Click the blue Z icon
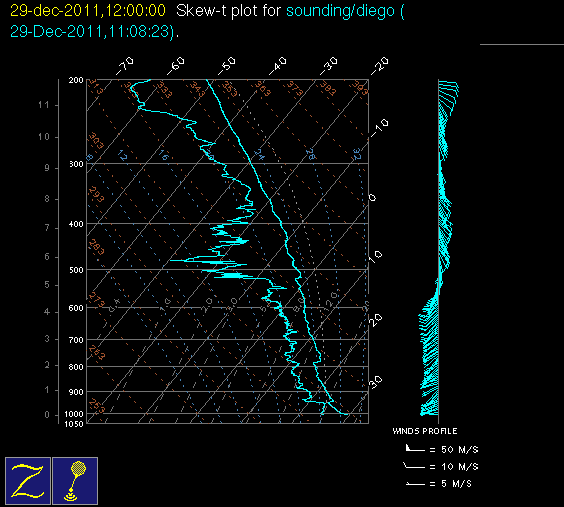 tap(28, 481)
